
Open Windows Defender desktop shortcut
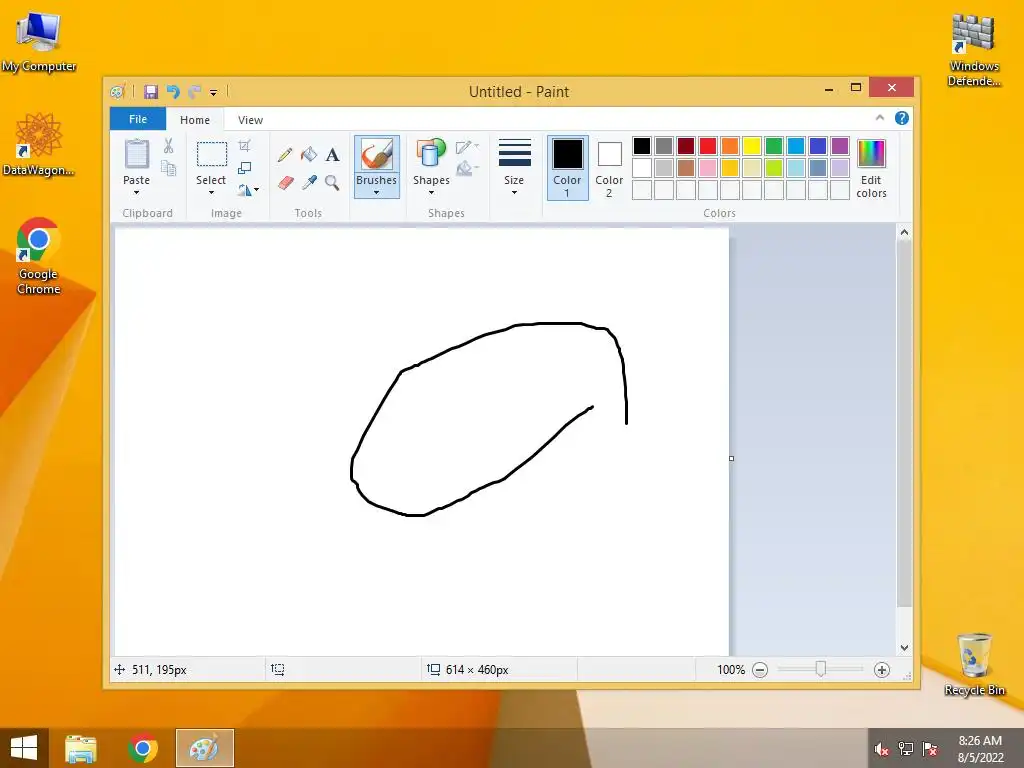click(x=974, y=50)
